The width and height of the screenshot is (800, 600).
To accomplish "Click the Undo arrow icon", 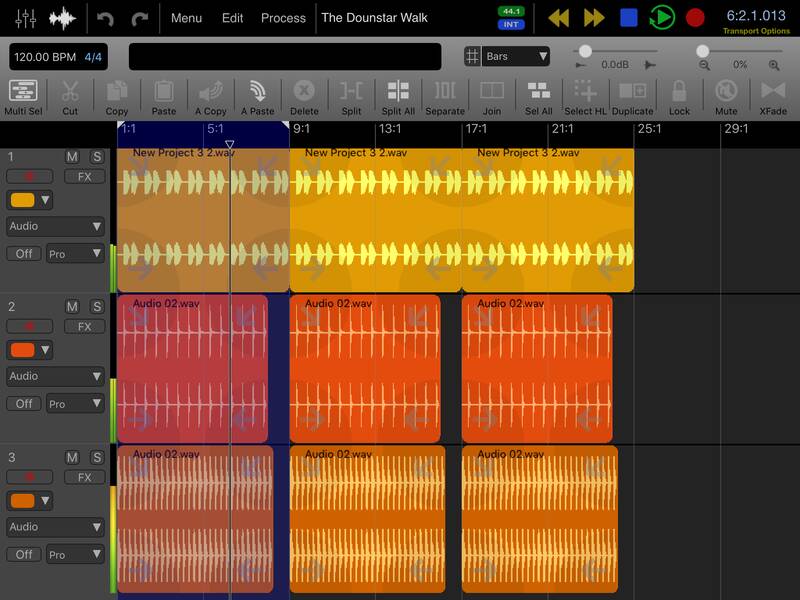I will tap(105, 18).
